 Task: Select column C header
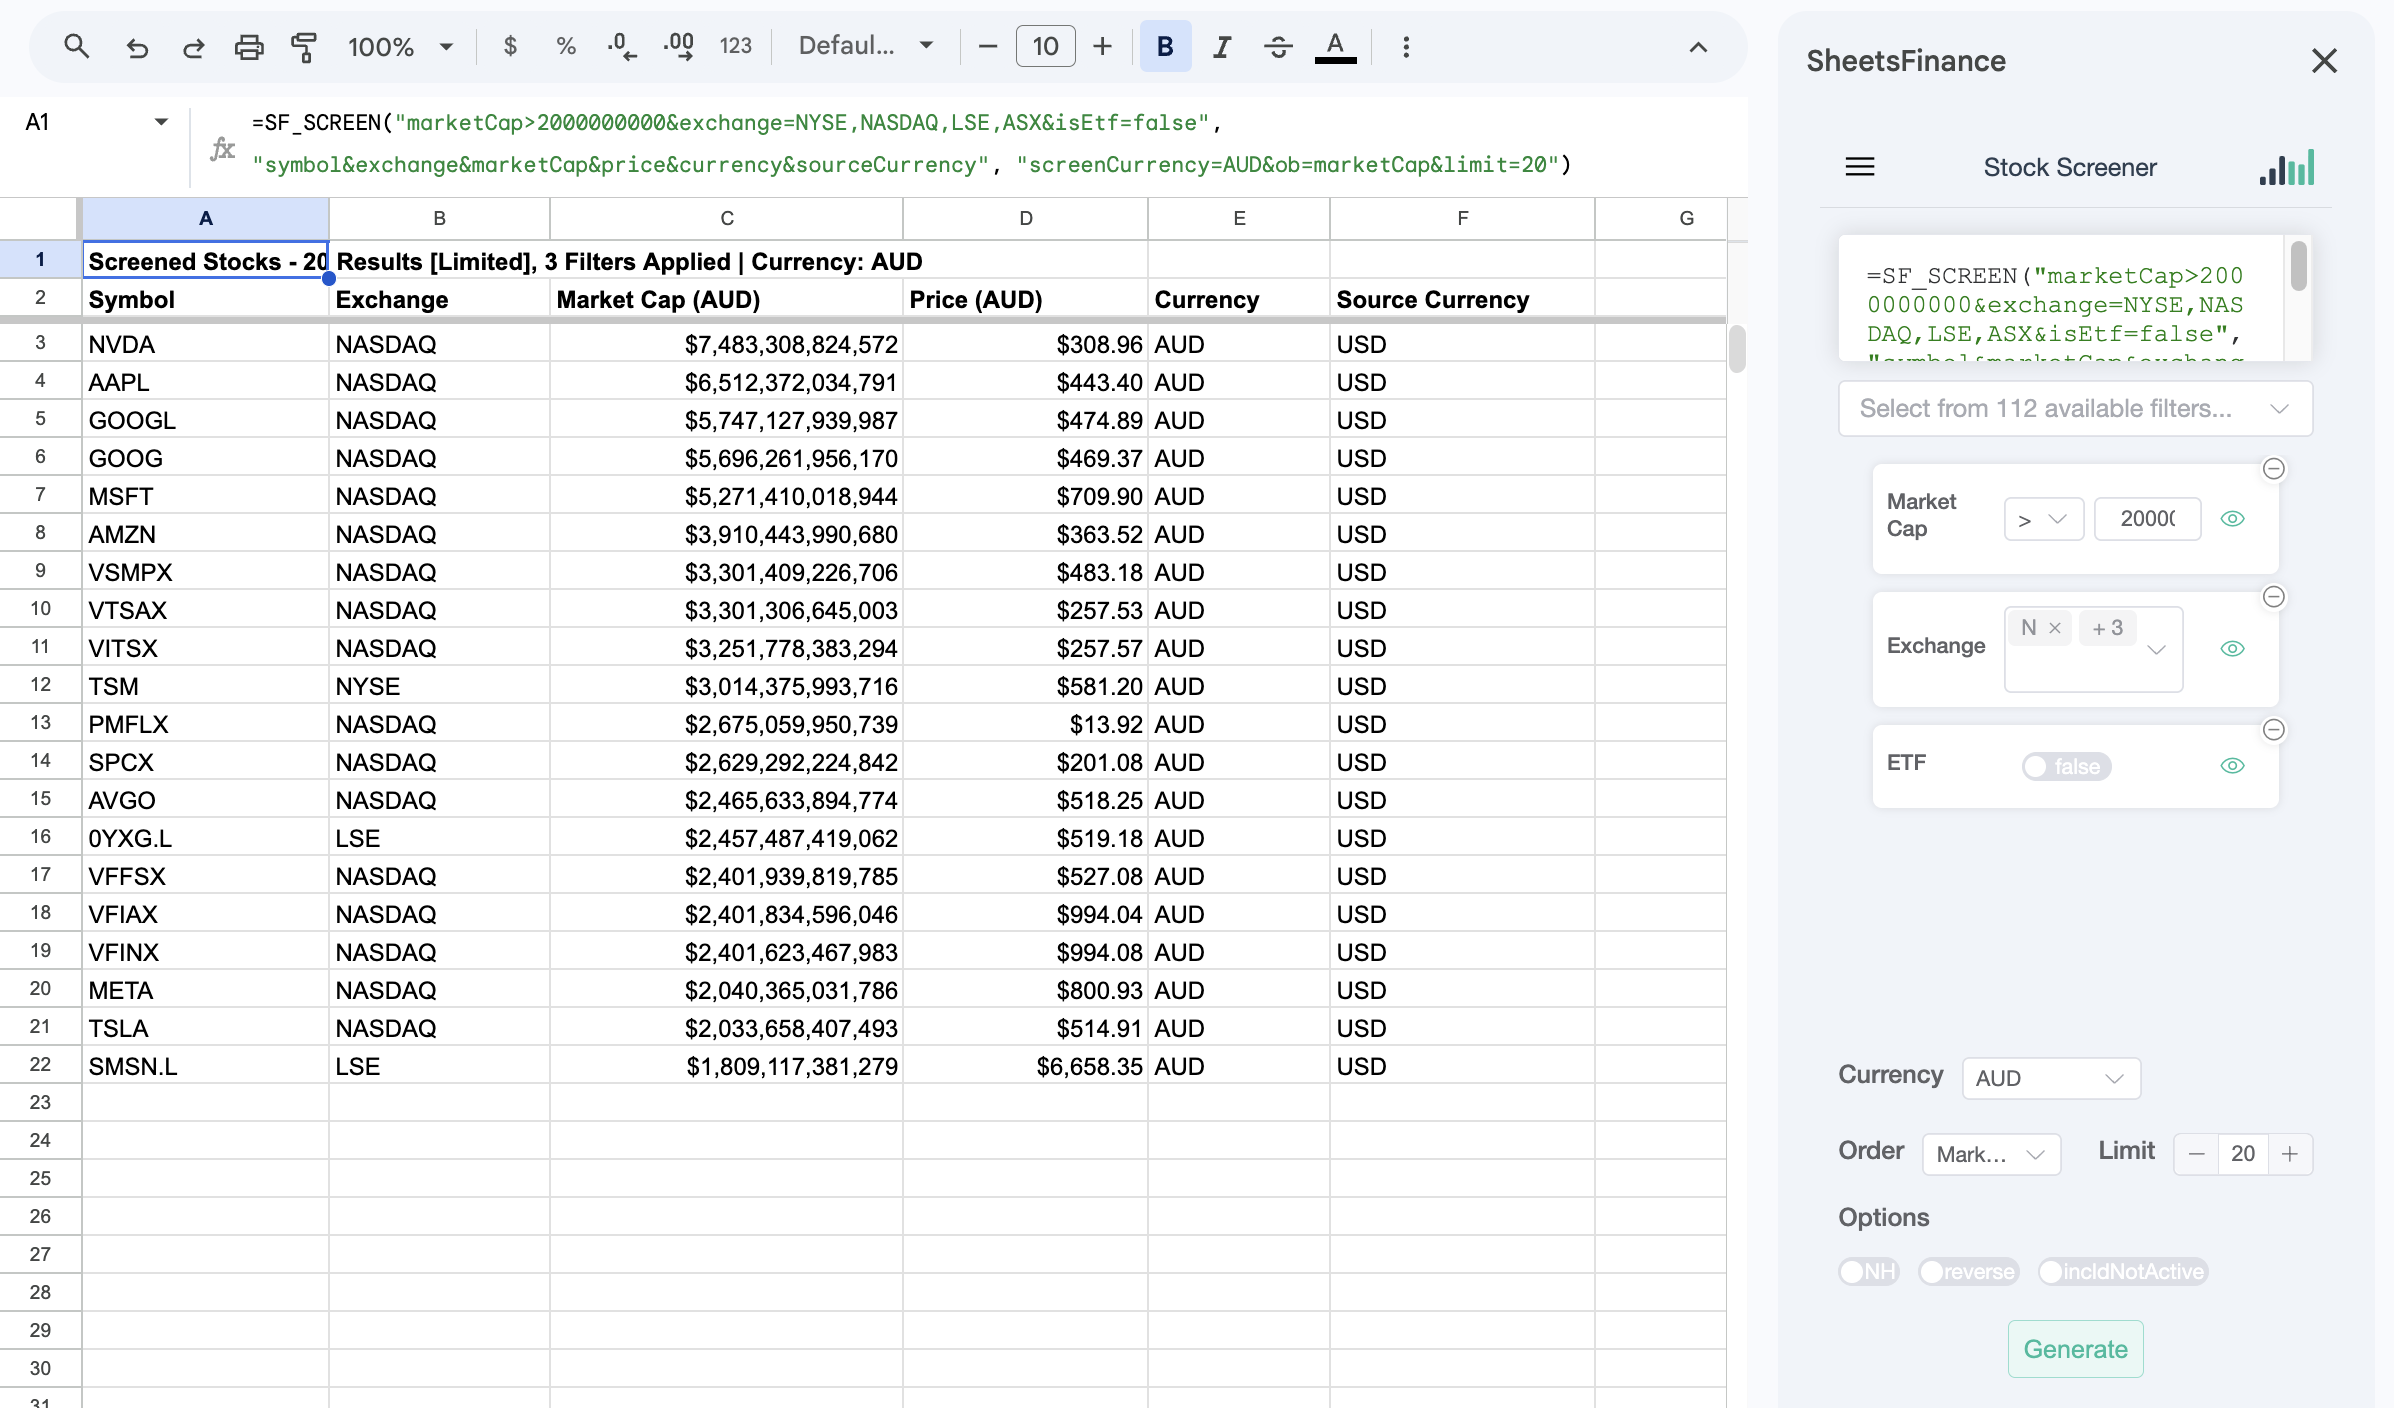(727, 219)
